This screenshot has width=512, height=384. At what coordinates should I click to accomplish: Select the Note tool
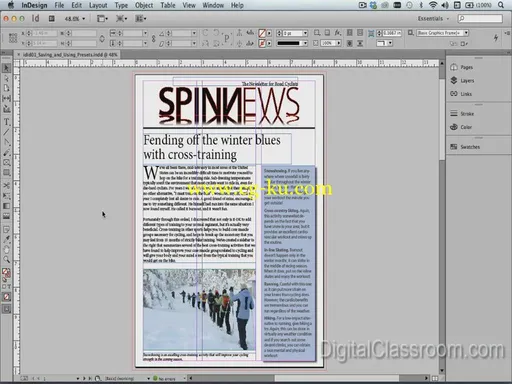[x=6, y=230]
